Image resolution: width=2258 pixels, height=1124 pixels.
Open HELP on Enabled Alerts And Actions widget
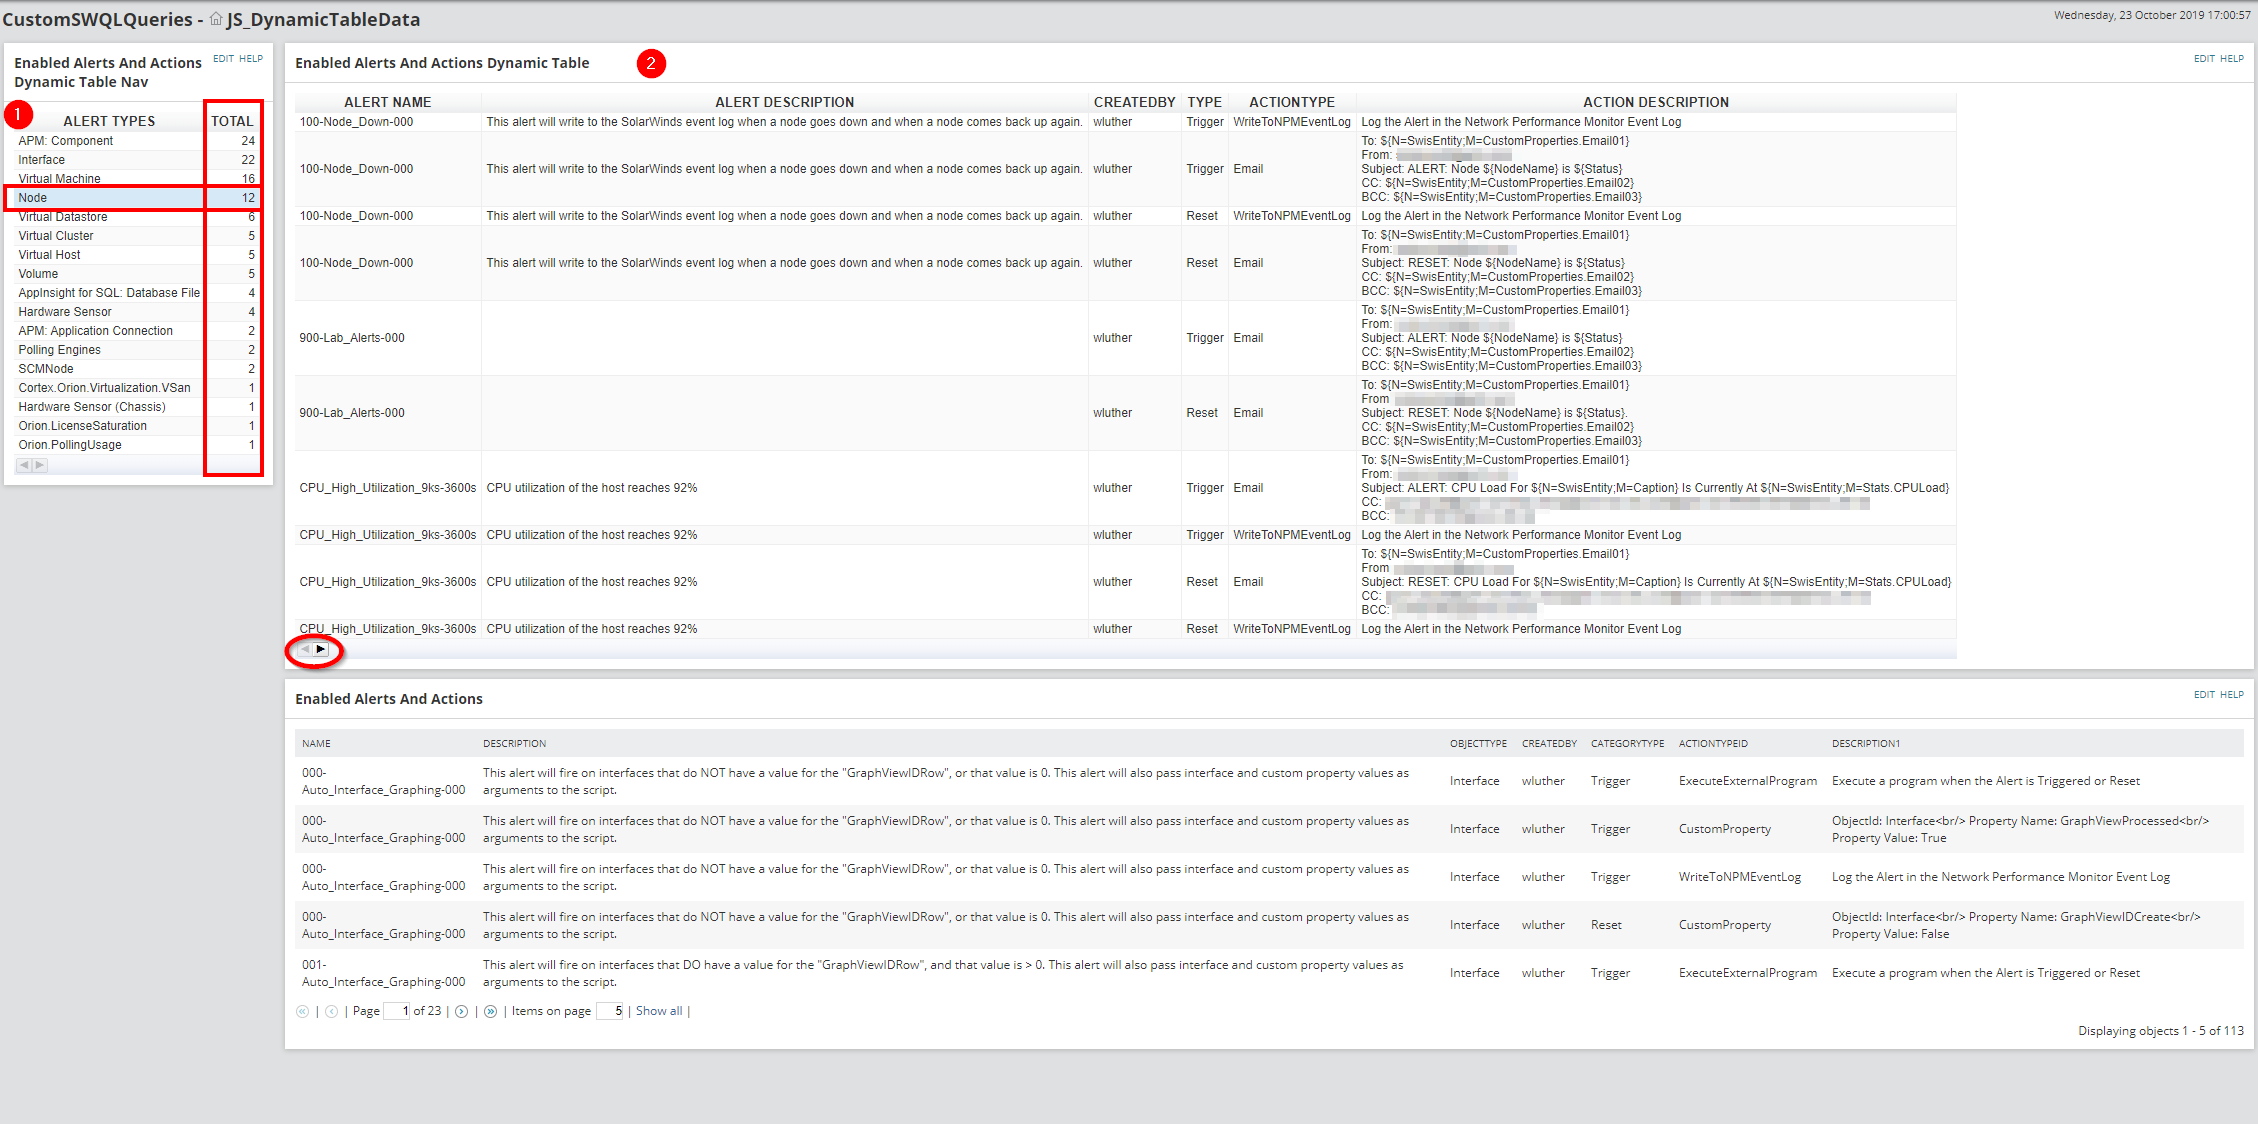pyautogui.click(x=2232, y=695)
